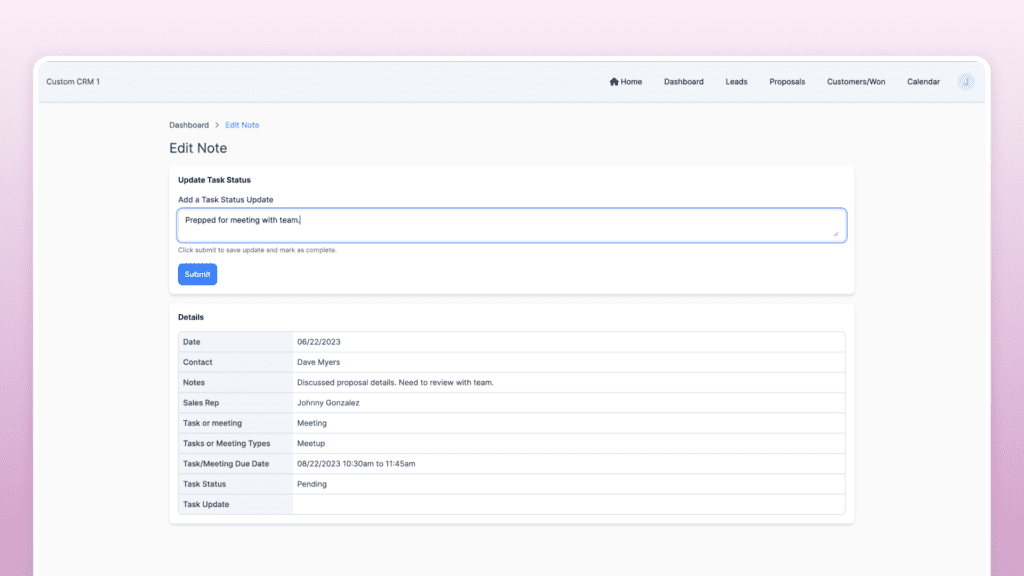Select the Pending value under Task Status
The image size is (1024, 576).
(x=314, y=483)
